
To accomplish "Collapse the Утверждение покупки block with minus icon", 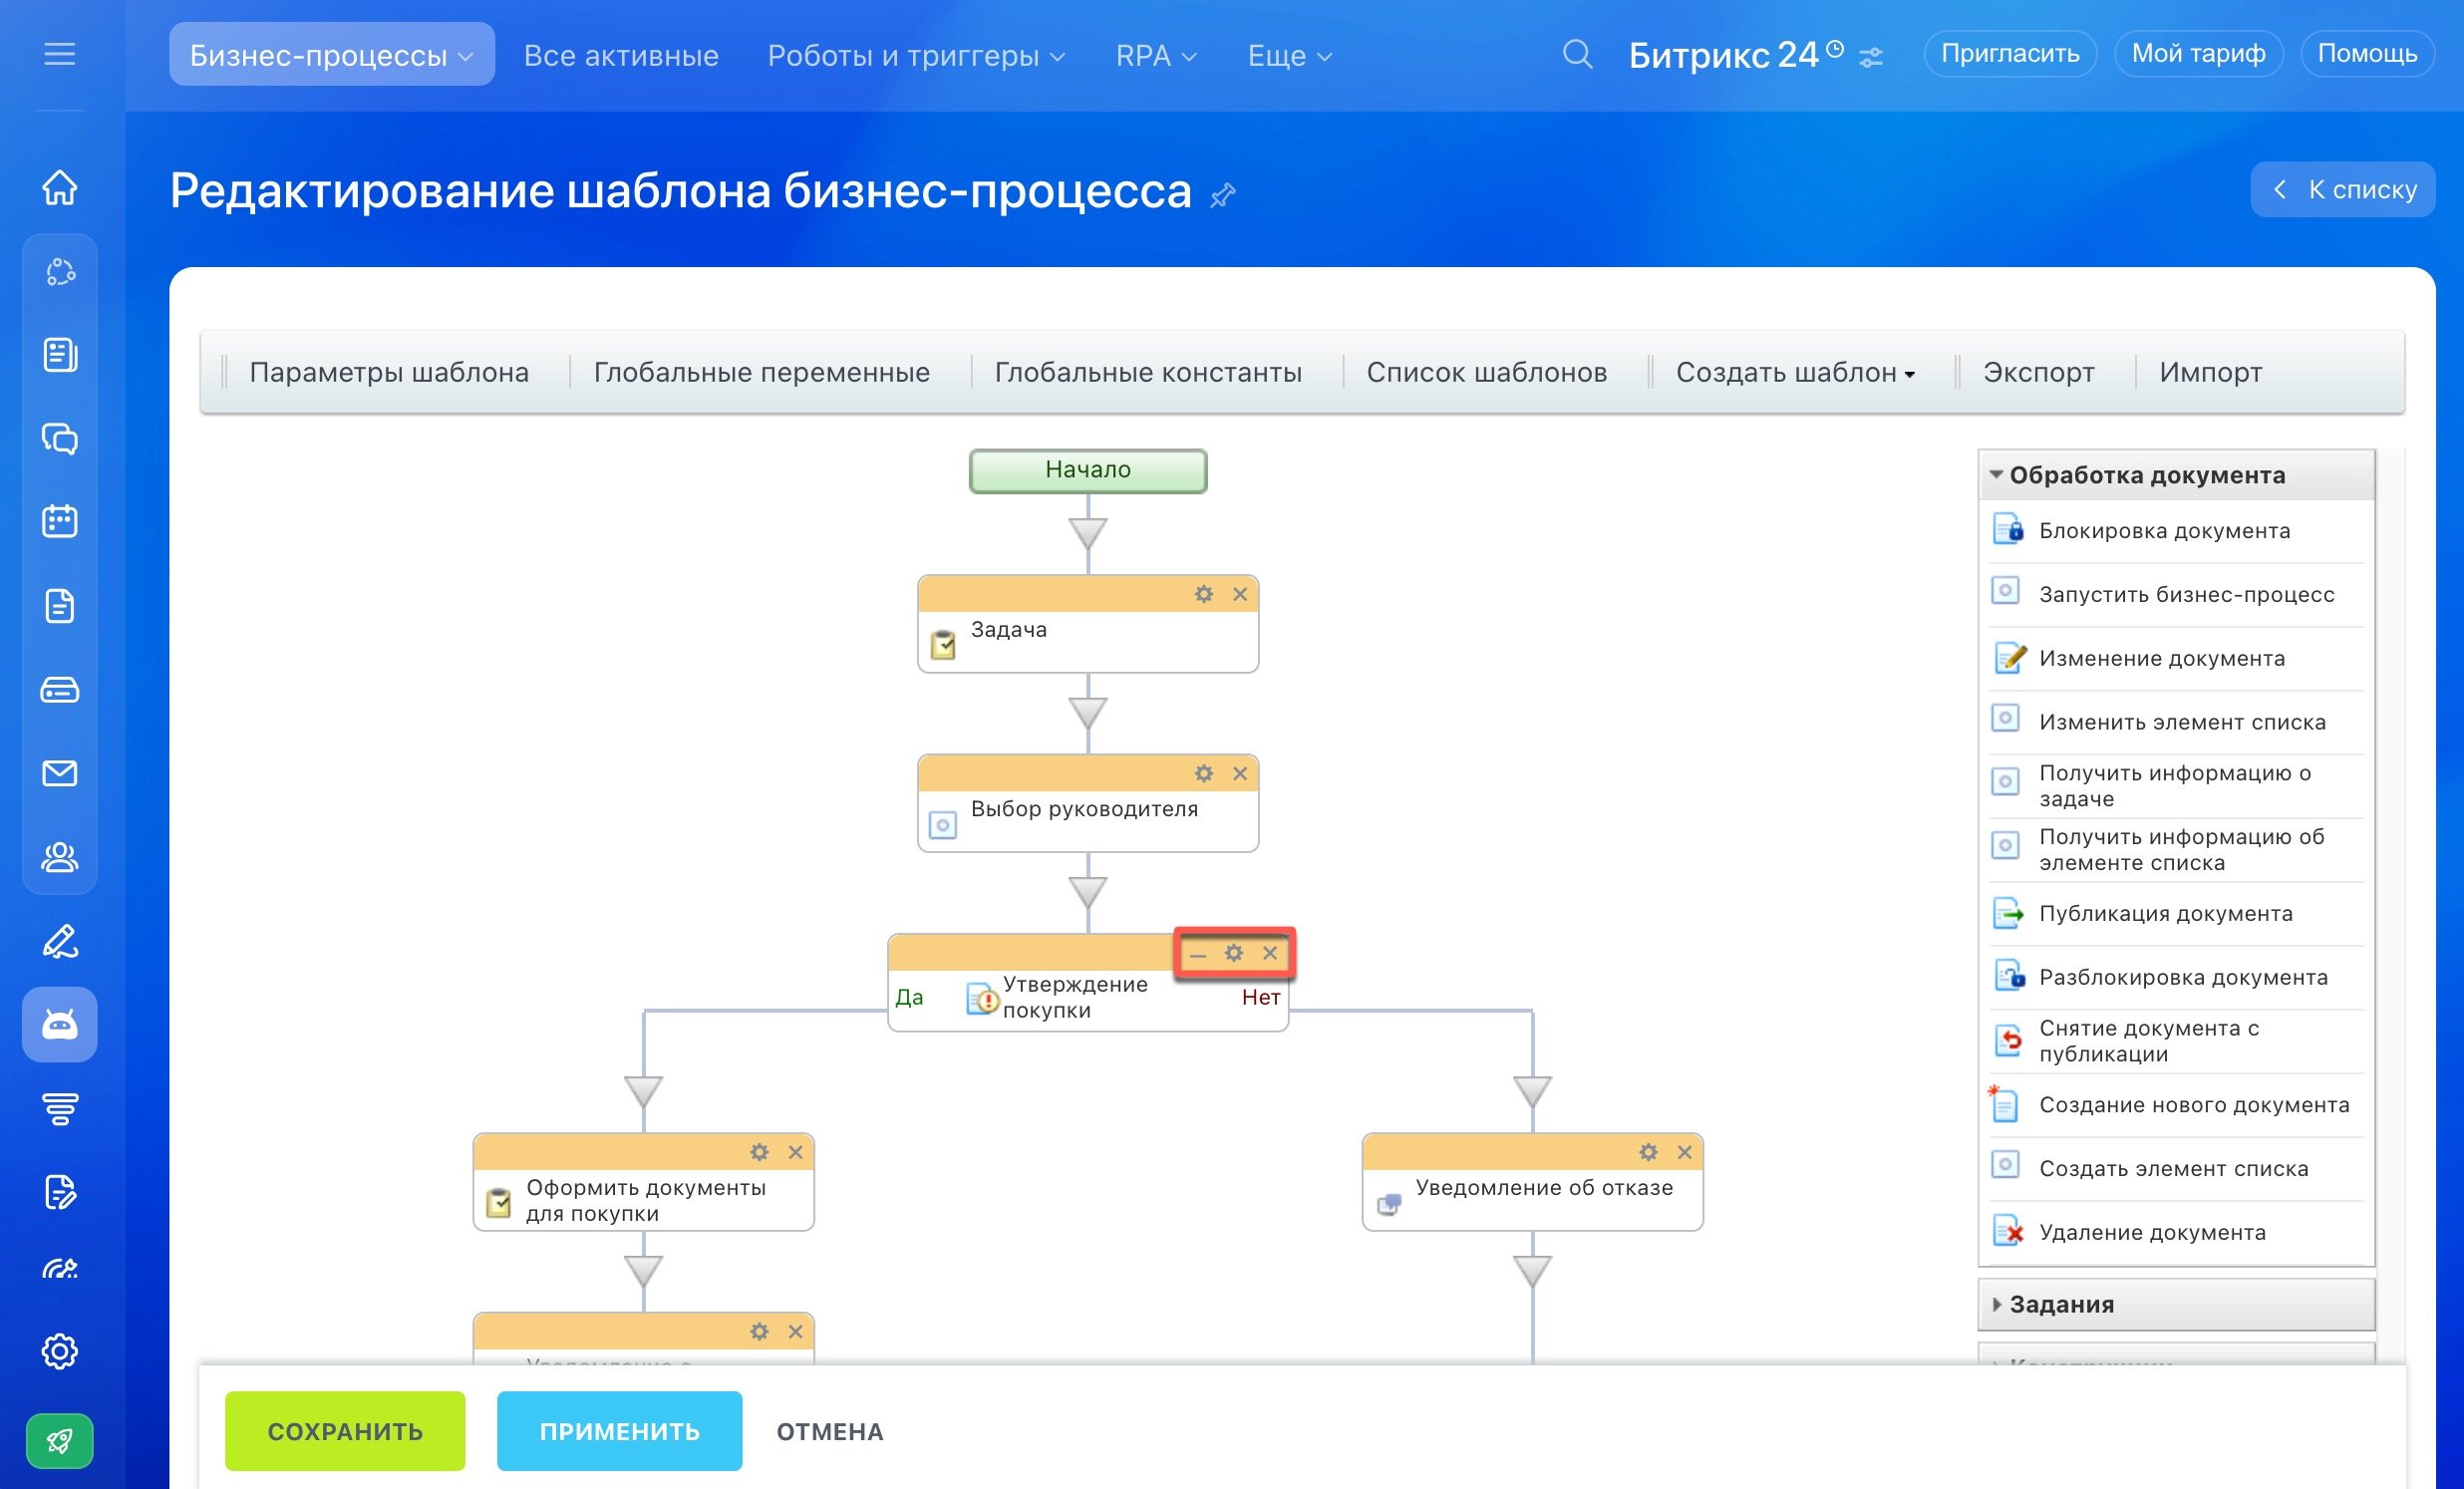I will pyautogui.click(x=1197, y=954).
